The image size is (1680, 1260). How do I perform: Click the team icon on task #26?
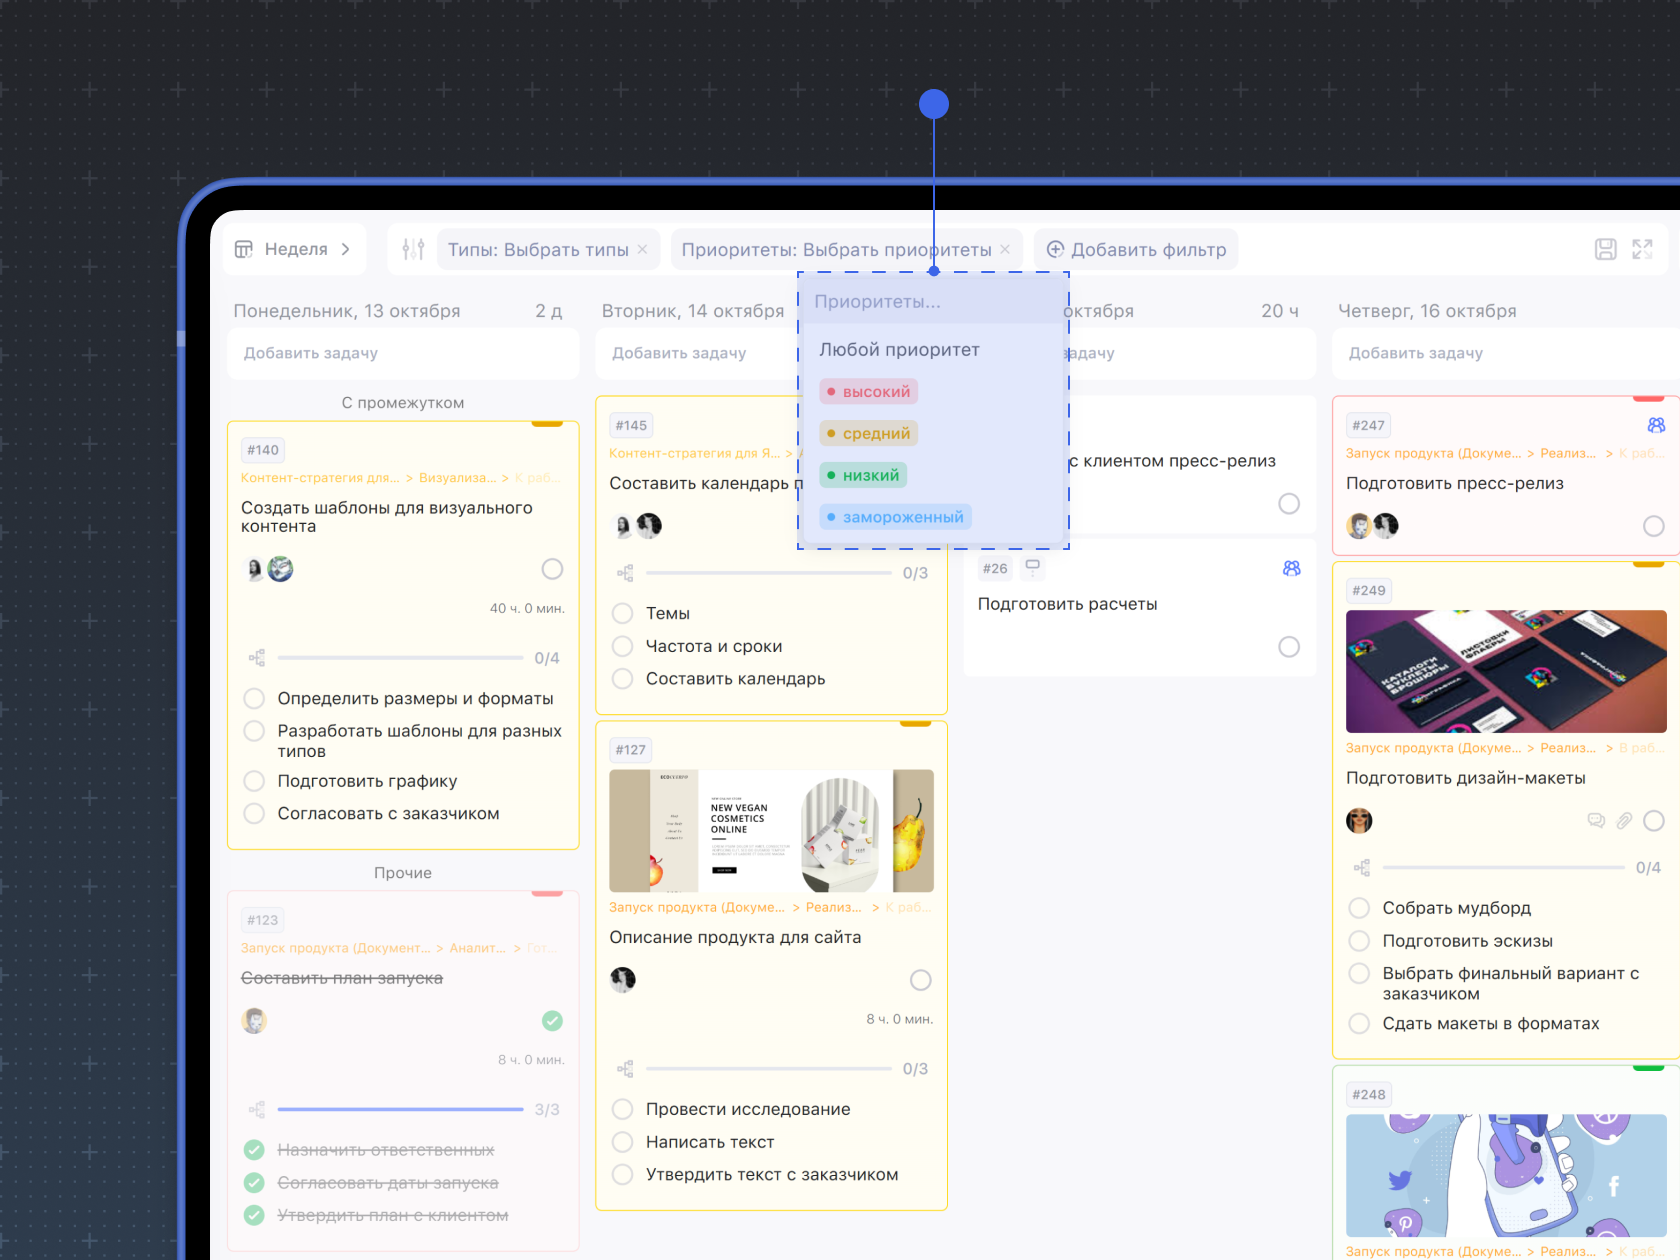(1291, 568)
